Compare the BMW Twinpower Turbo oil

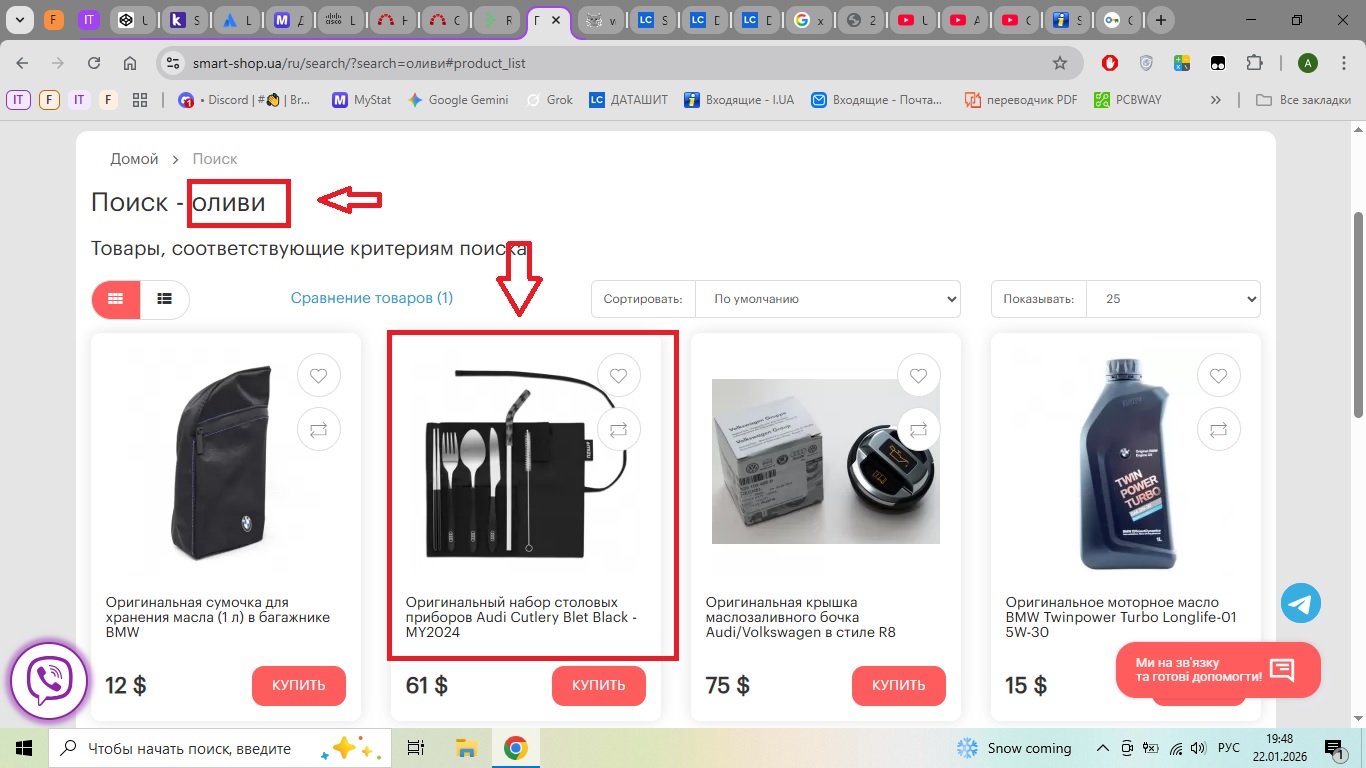click(x=1218, y=429)
